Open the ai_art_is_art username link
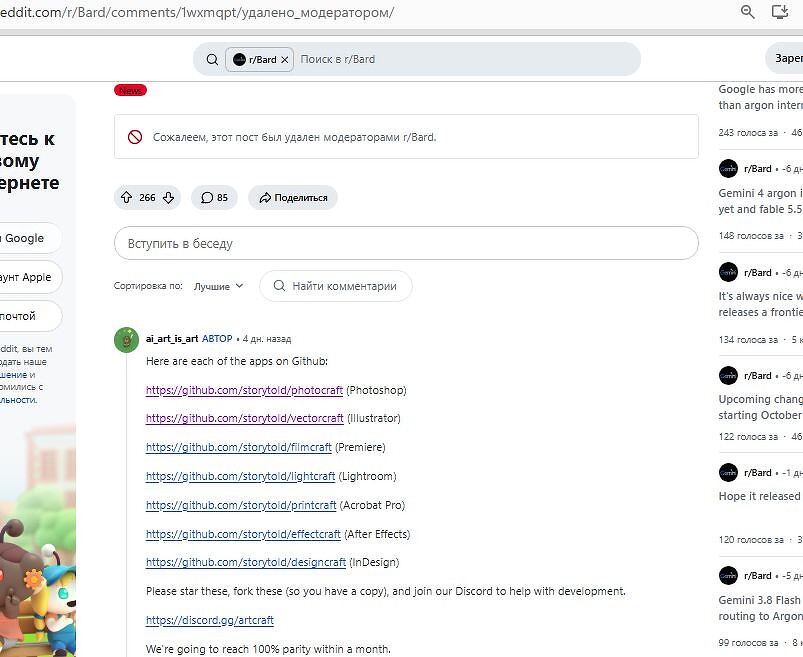Screen dimensions: 803x657 coord(172,338)
